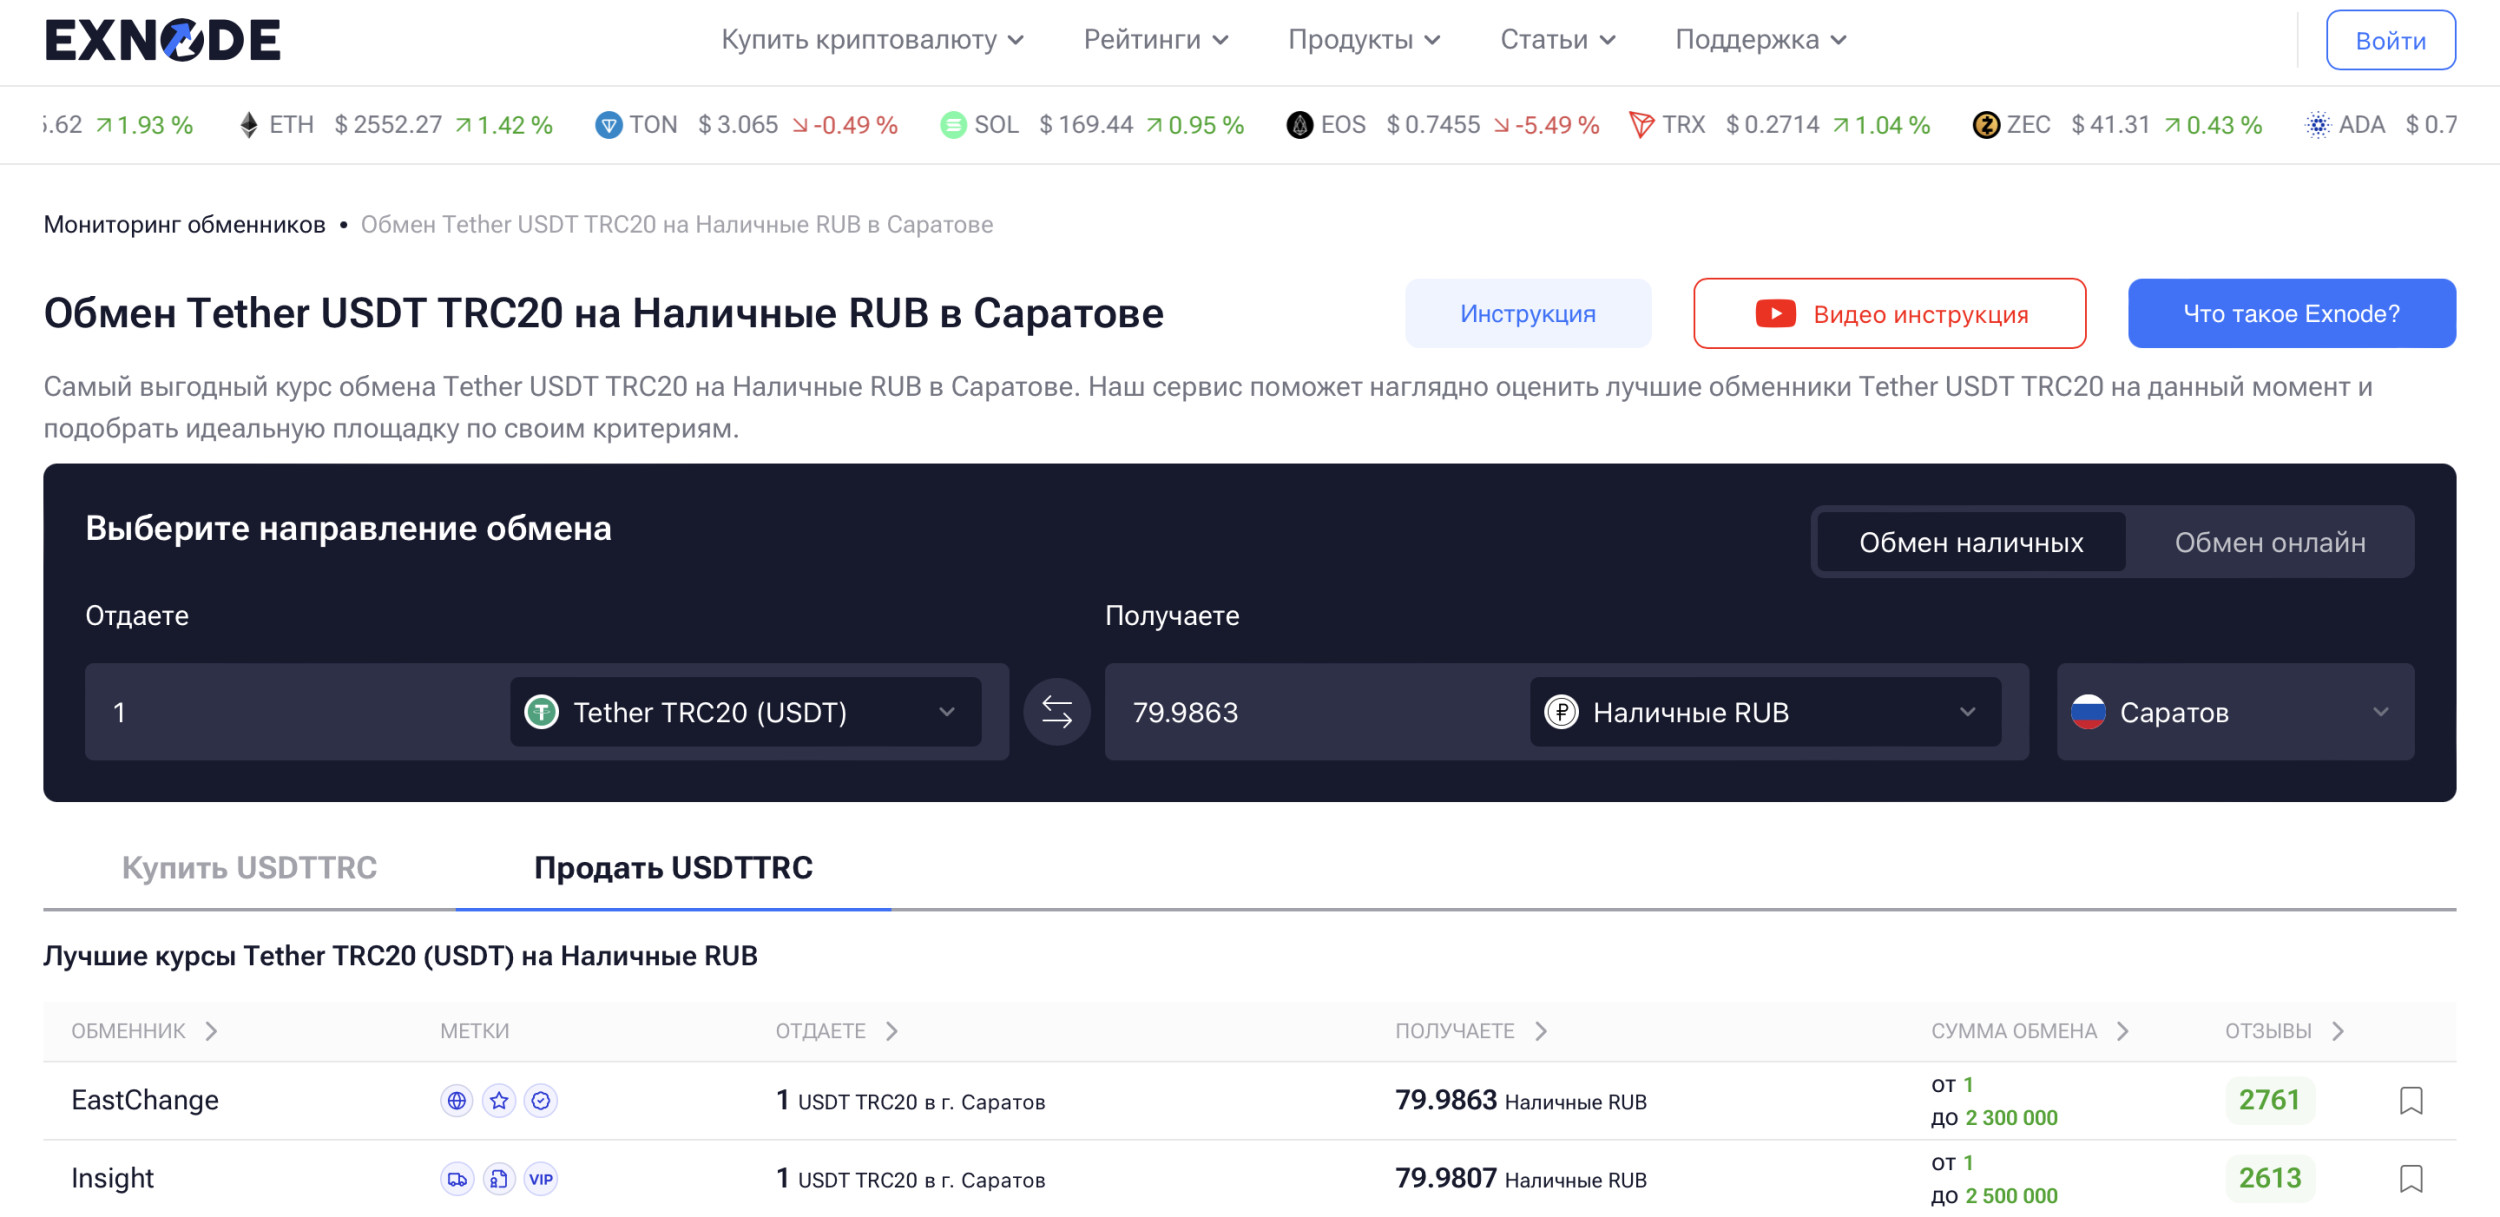Click the Войти login button
This screenshot has width=2500, height=1217.
pyautogui.click(x=2389, y=41)
